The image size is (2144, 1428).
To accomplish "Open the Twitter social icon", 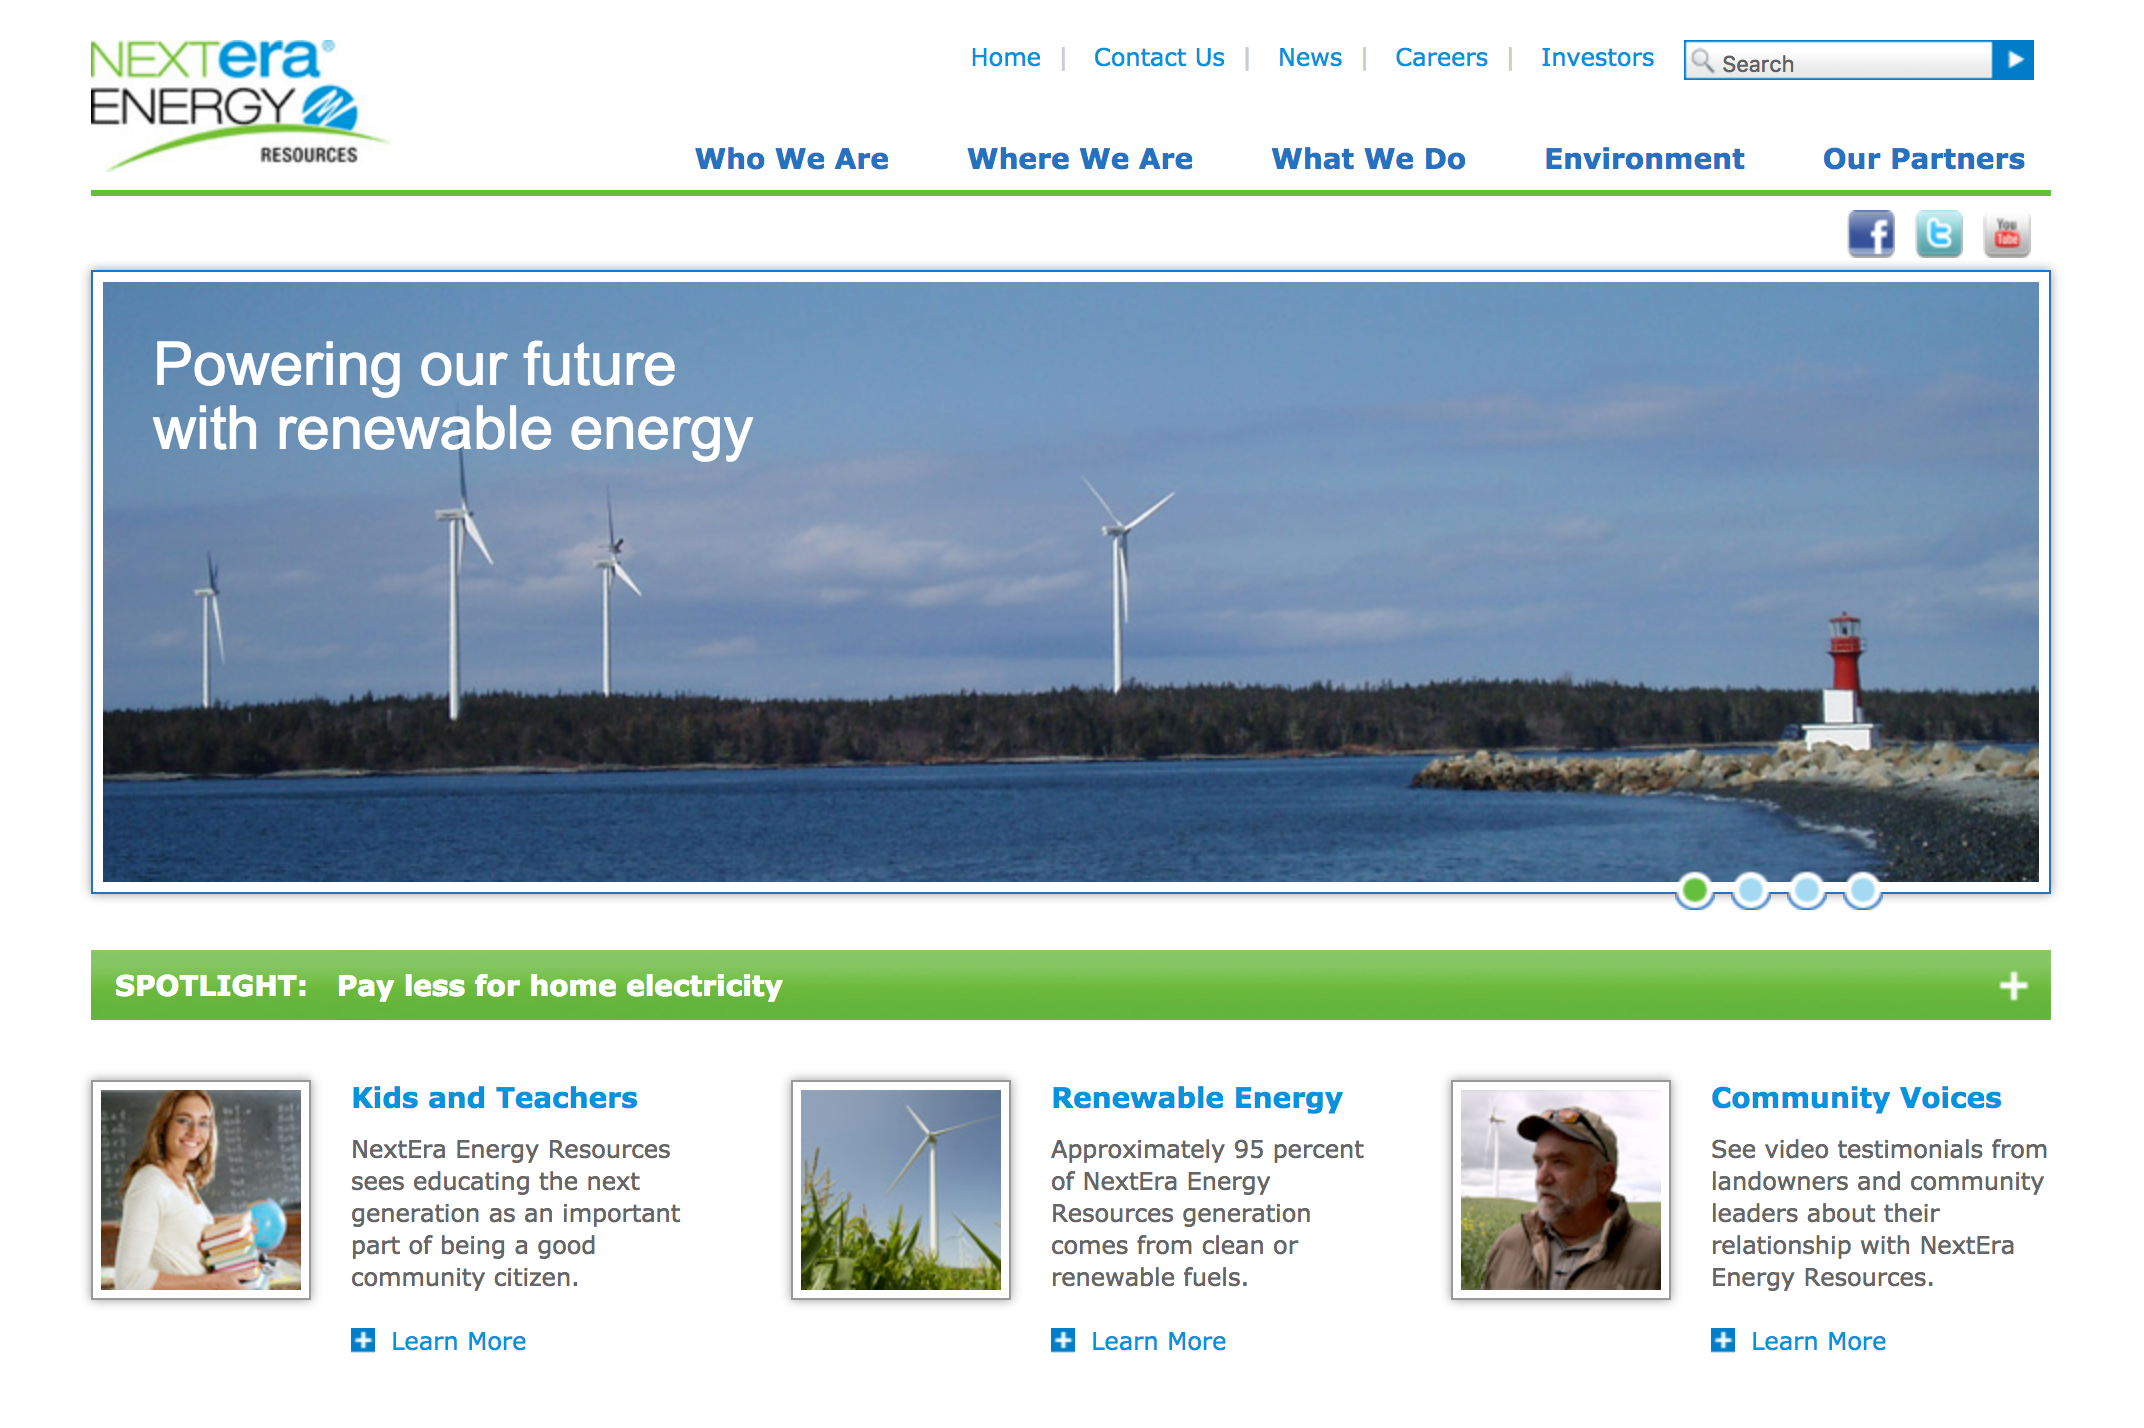I will 1938,235.
